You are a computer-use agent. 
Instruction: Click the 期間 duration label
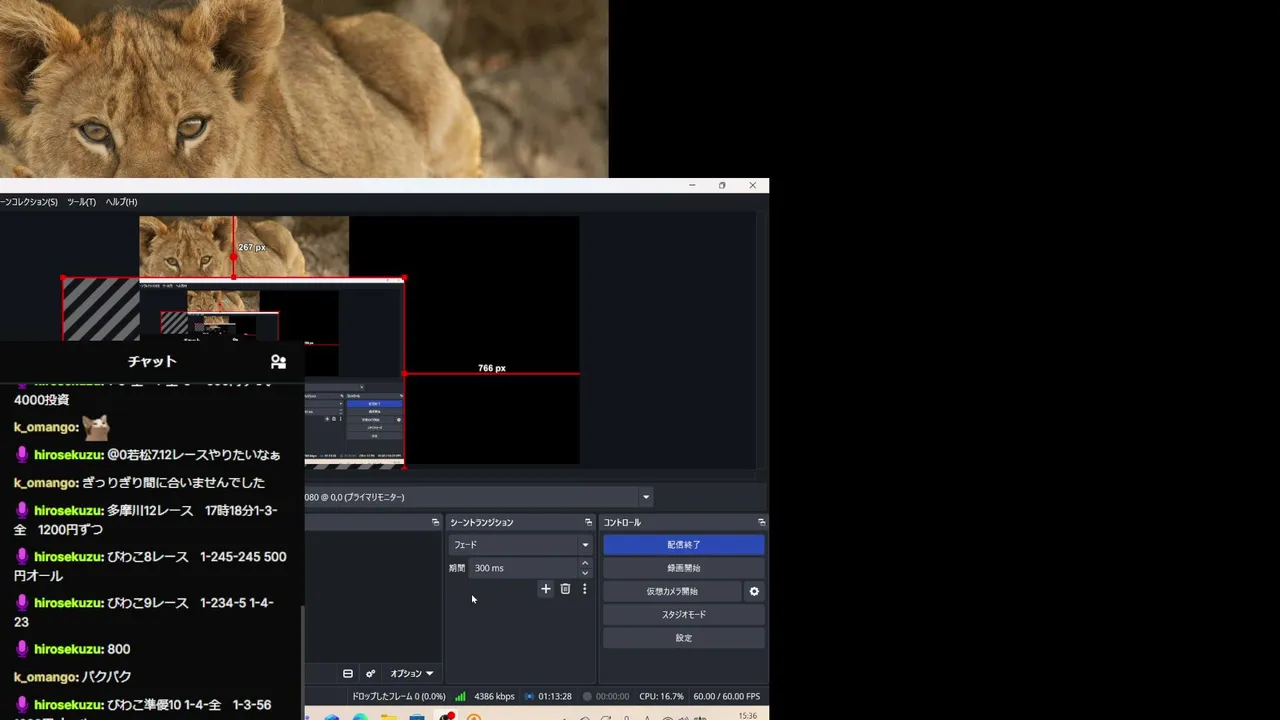click(457, 568)
